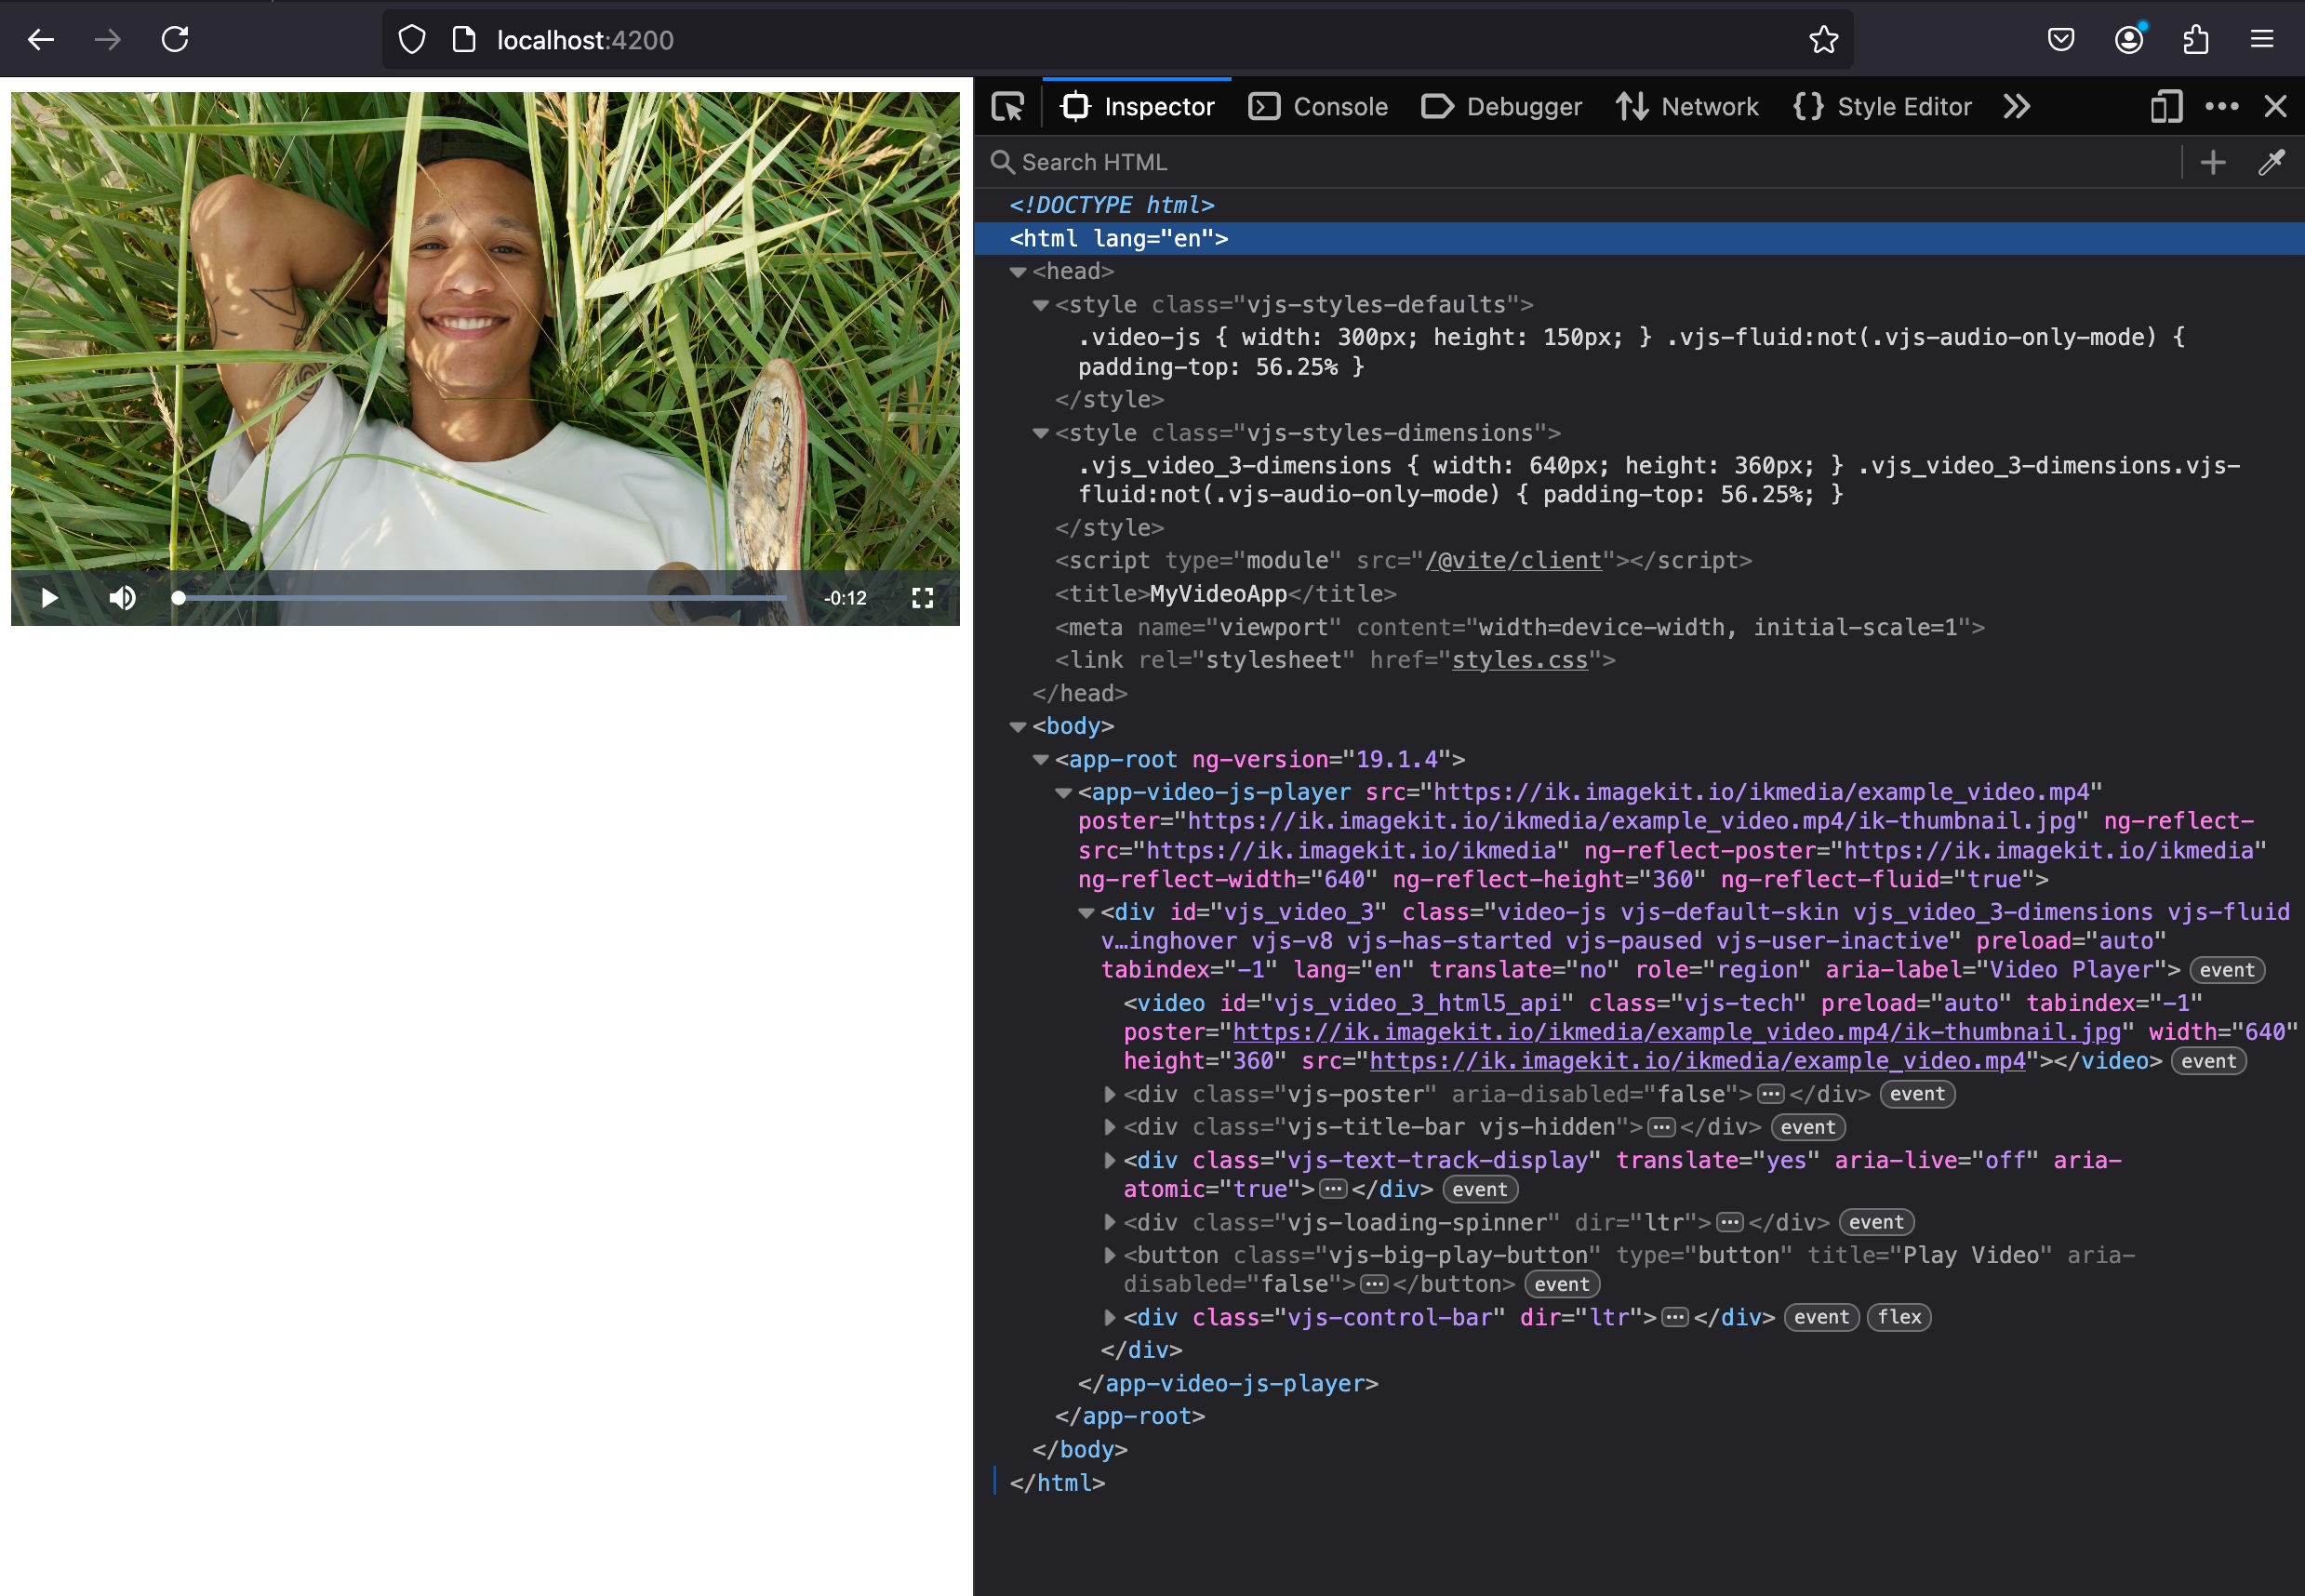The height and width of the screenshot is (1596, 2305).
Task: Reload the current page
Action: tap(174, 39)
